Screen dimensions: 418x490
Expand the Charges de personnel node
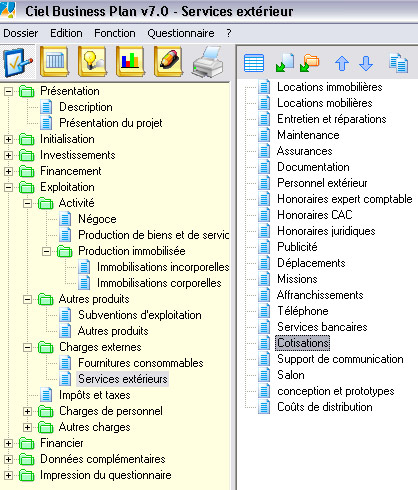(x=27, y=411)
